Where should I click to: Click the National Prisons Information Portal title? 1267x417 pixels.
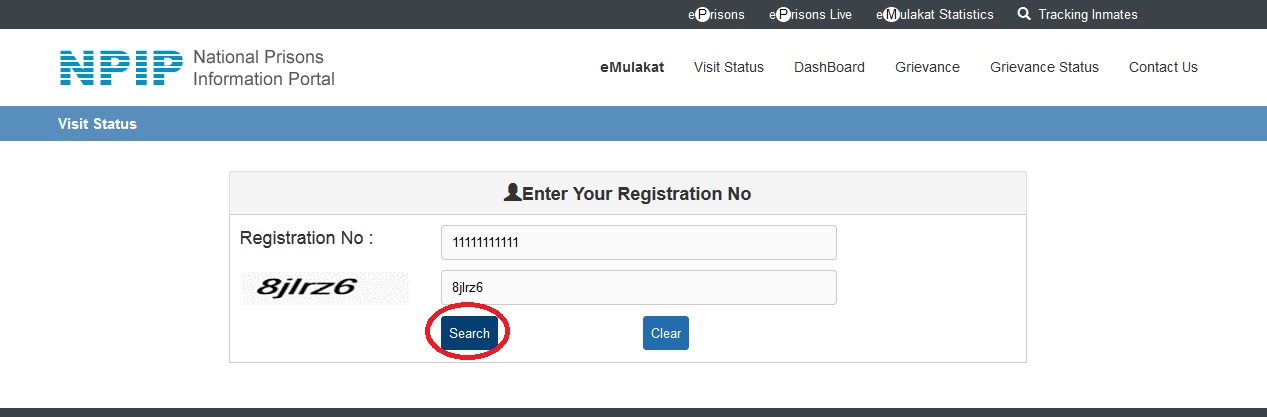(263, 68)
